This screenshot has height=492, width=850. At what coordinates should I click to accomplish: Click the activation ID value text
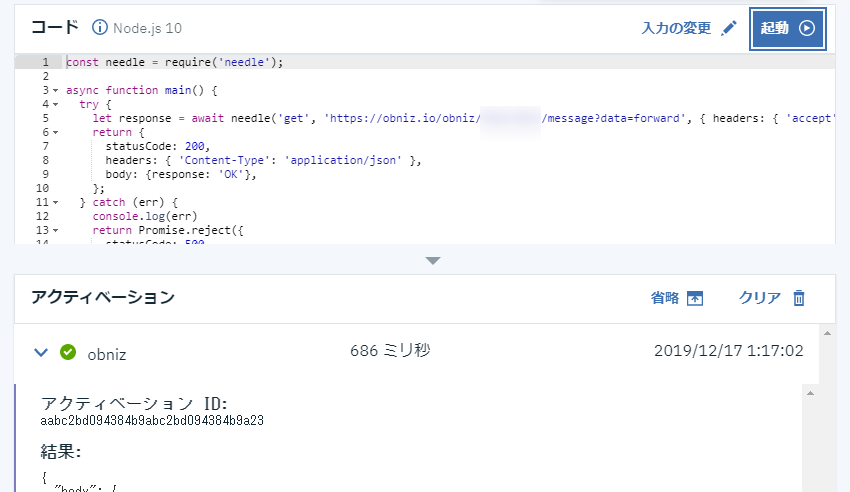pyautogui.click(x=152, y=421)
